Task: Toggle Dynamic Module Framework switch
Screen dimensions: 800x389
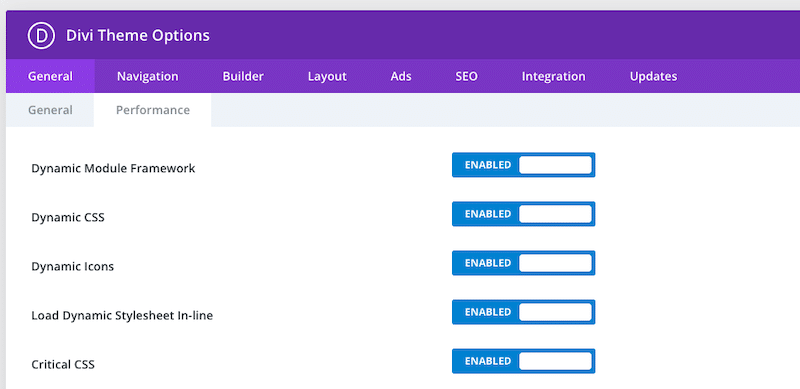Action: pos(523,165)
